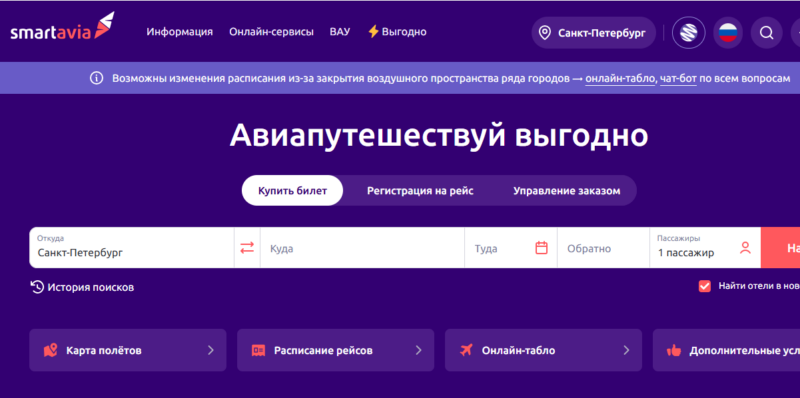
Task: Follow the онлайн-табло link in the banner
Action: point(620,79)
